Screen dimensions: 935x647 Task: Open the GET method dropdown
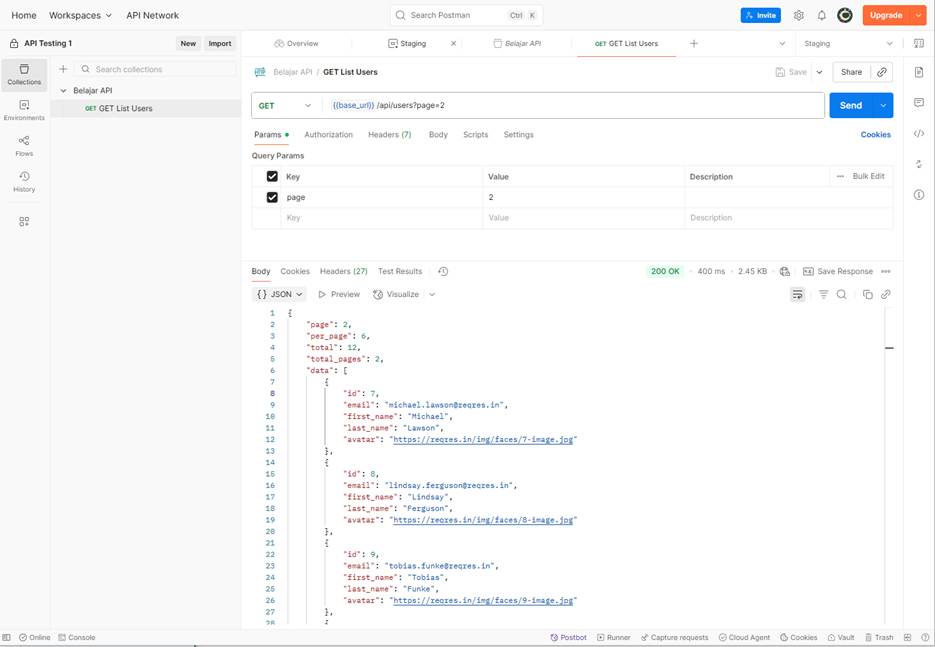tap(286, 105)
